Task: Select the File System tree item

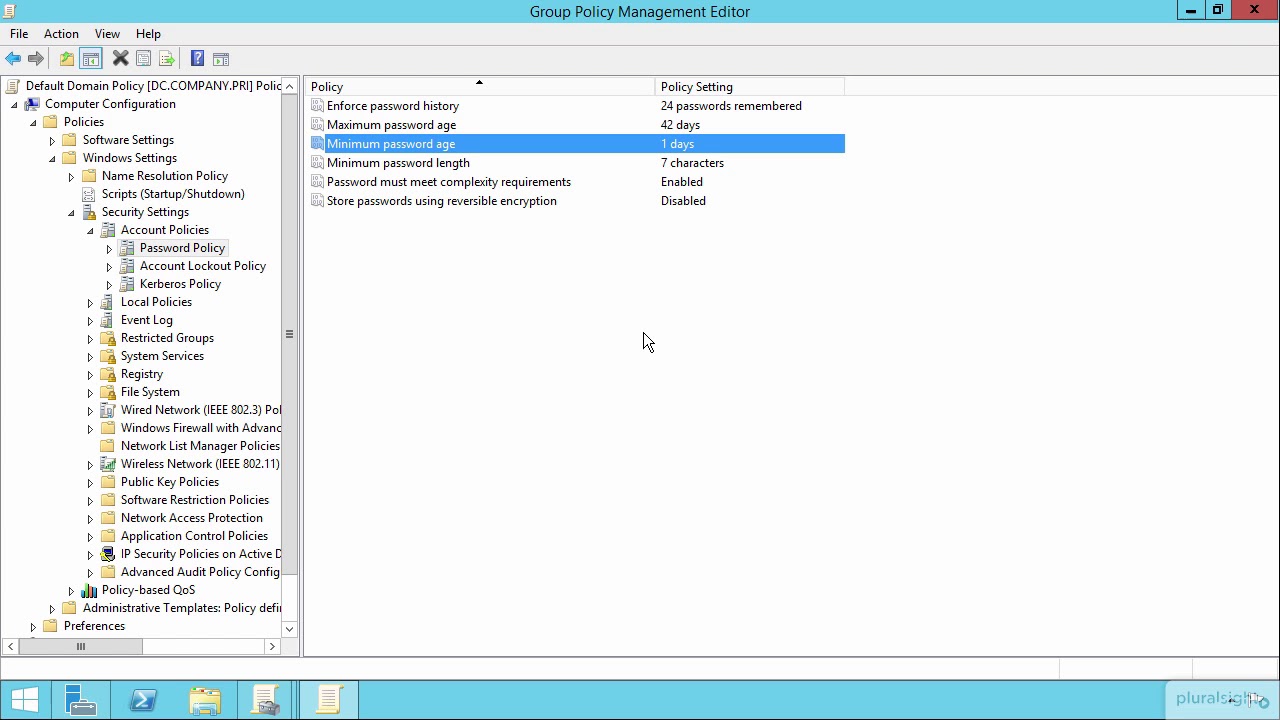Action: 150,392
